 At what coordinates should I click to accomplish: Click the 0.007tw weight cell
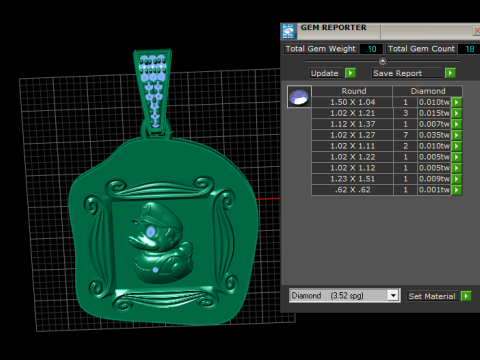pos(434,124)
